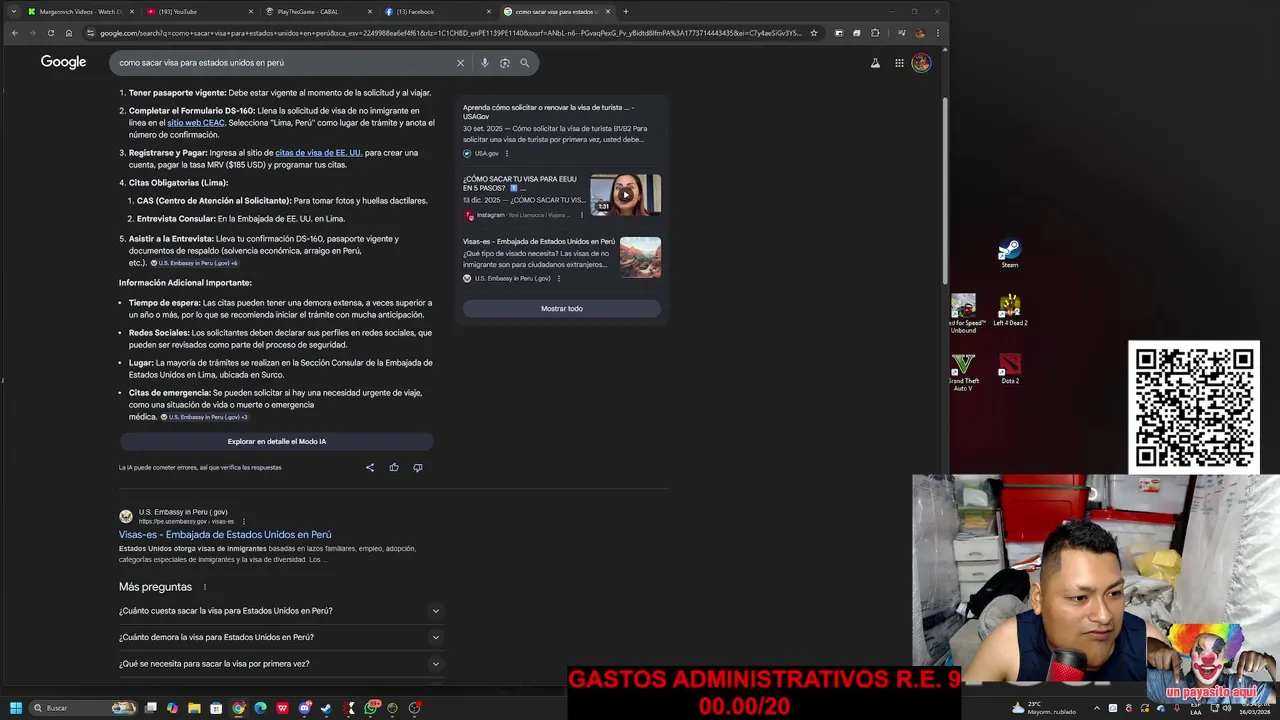Click 'Mostrar todo' sources button
Viewport: 1280px width, 720px height.
562,309
